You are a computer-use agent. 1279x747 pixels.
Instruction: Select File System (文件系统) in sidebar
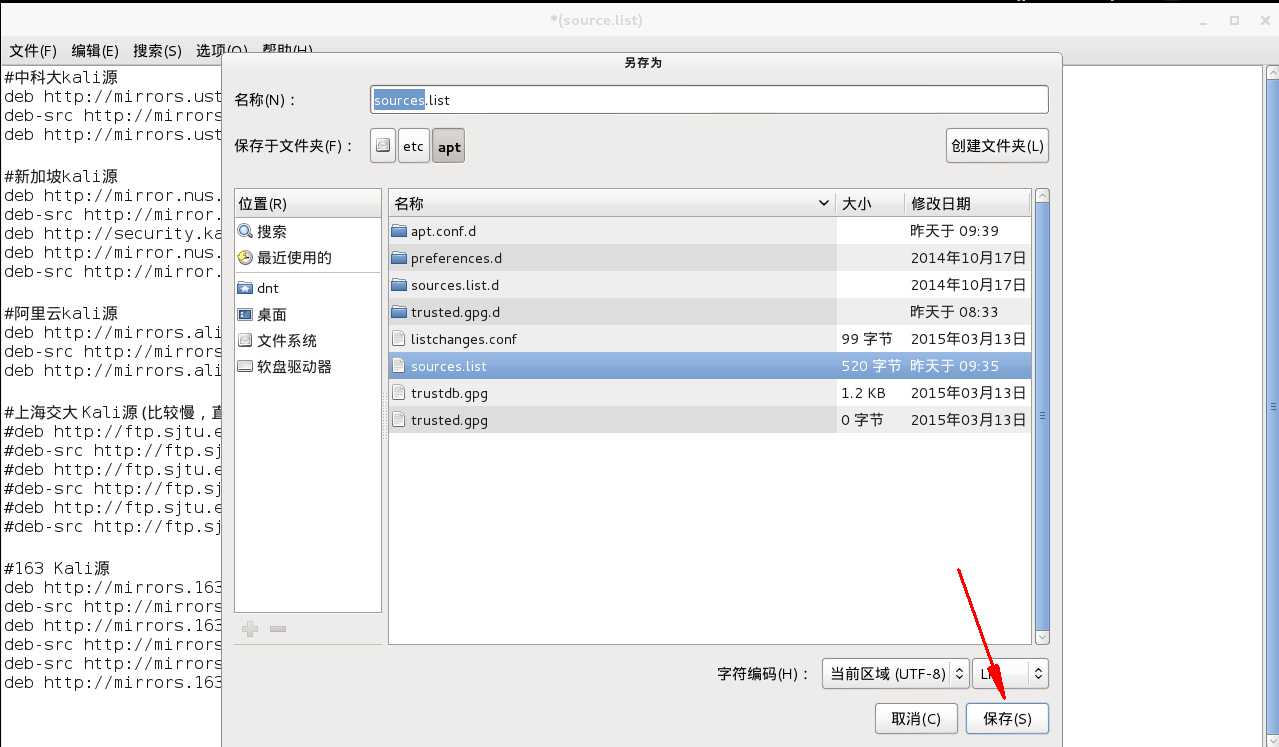(308, 341)
